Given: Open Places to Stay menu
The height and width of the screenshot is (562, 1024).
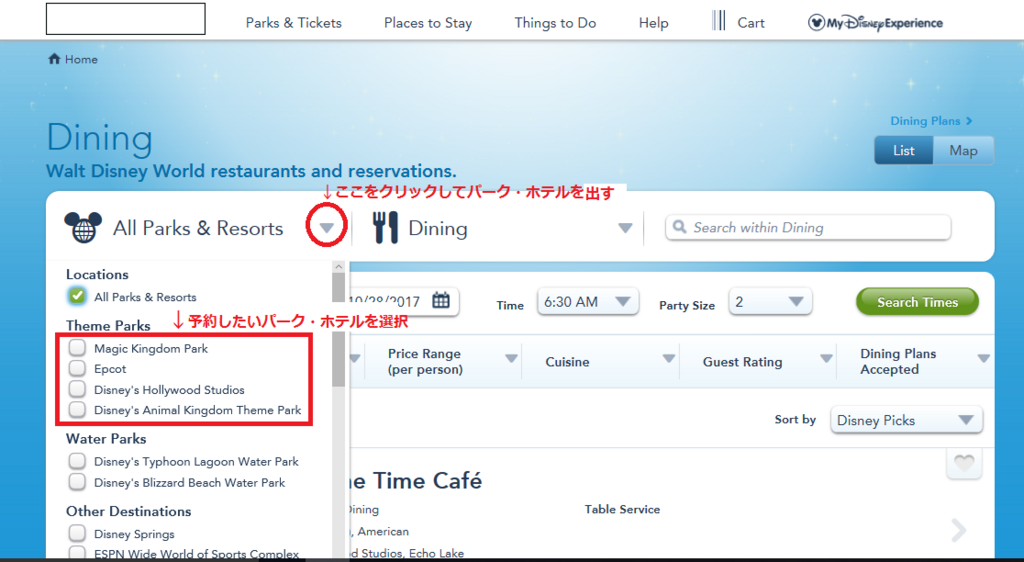Looking at the screenshot, I should pyautogui.click(x=428, y=23).
